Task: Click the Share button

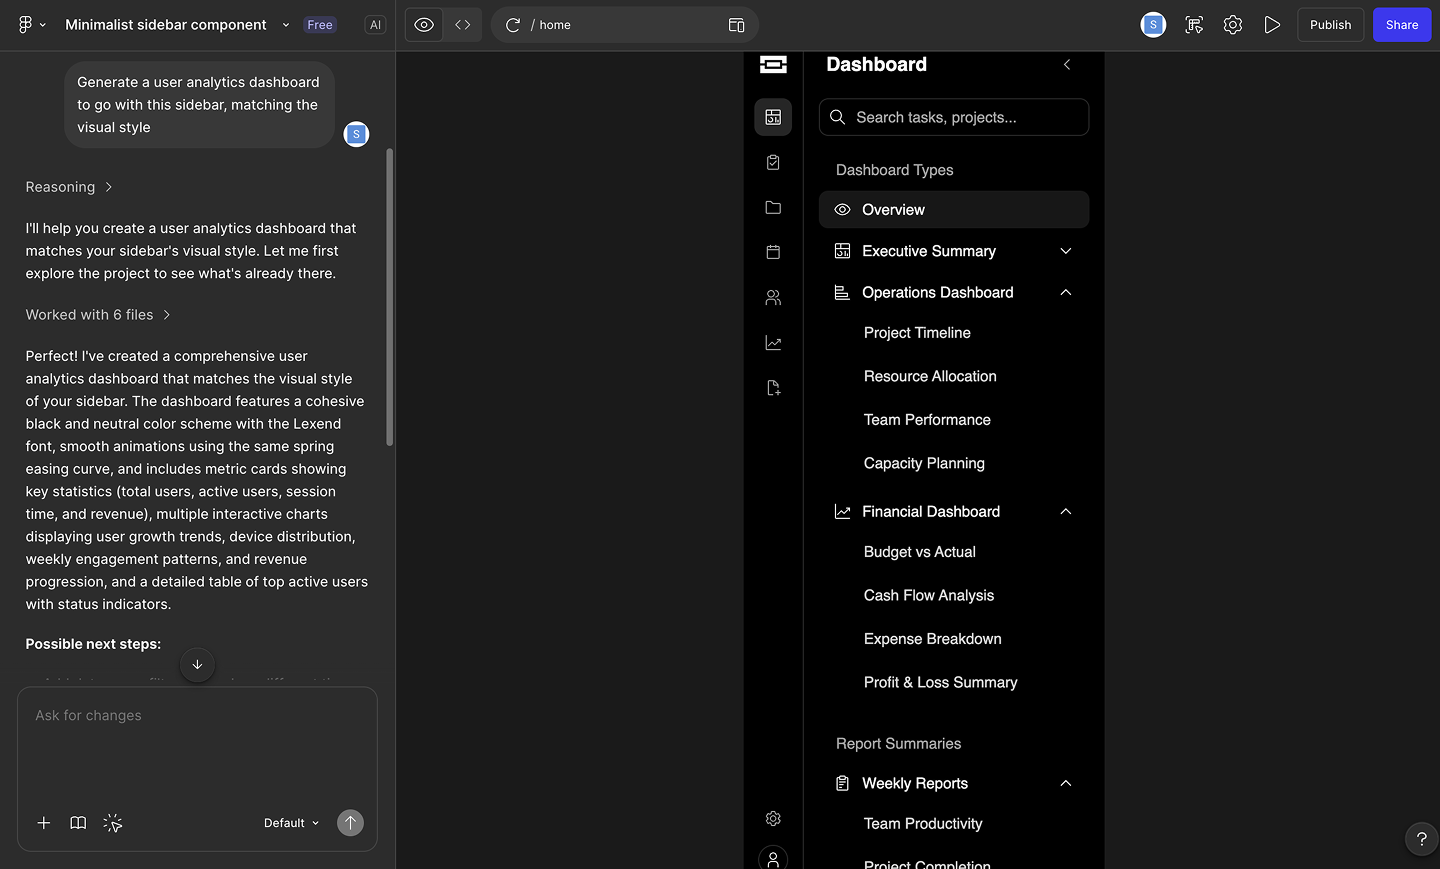Action: tap(1401, 24)
